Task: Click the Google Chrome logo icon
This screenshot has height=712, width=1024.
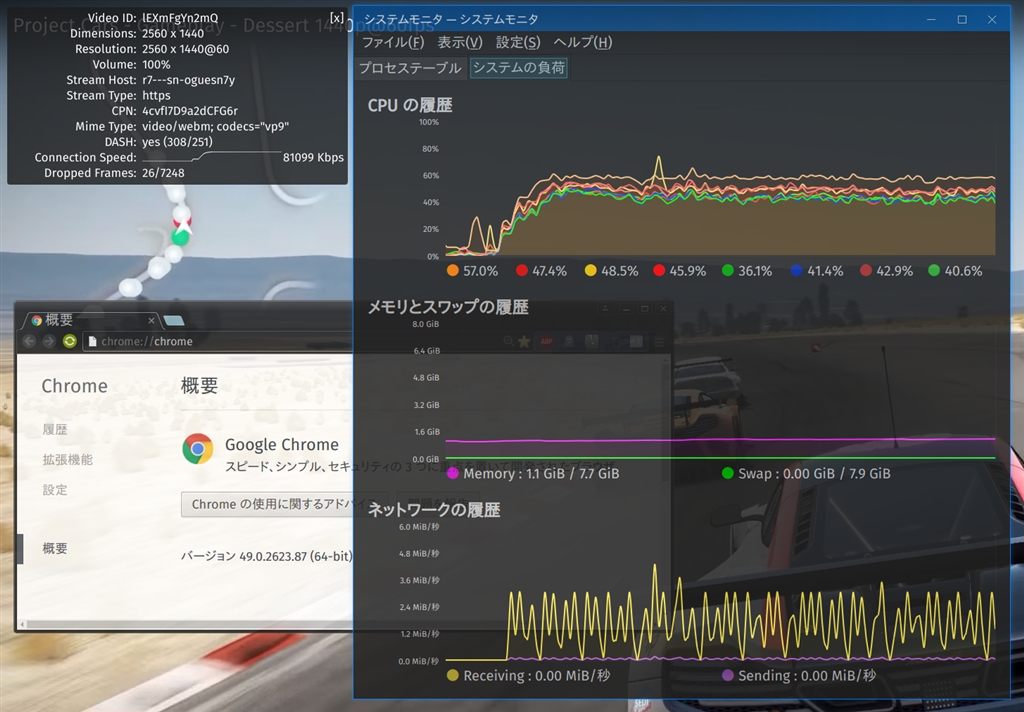Action: [198, 449]
